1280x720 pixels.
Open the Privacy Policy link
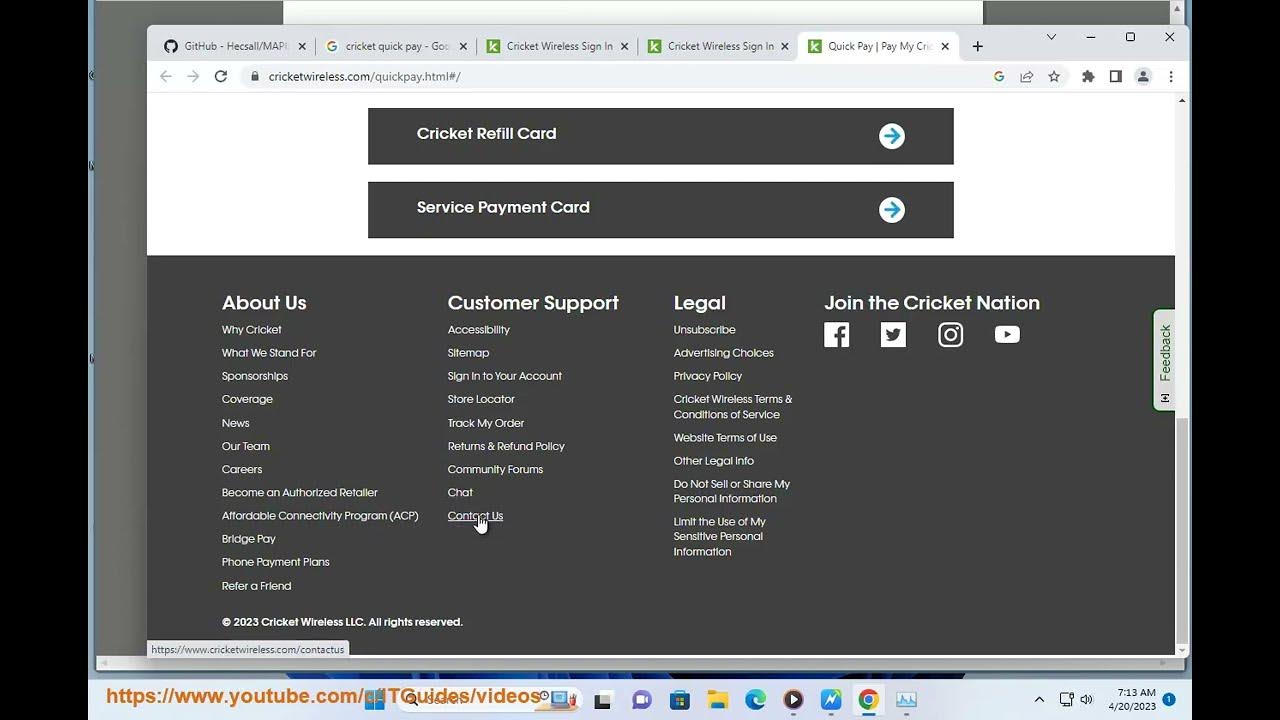coord(707,376)
